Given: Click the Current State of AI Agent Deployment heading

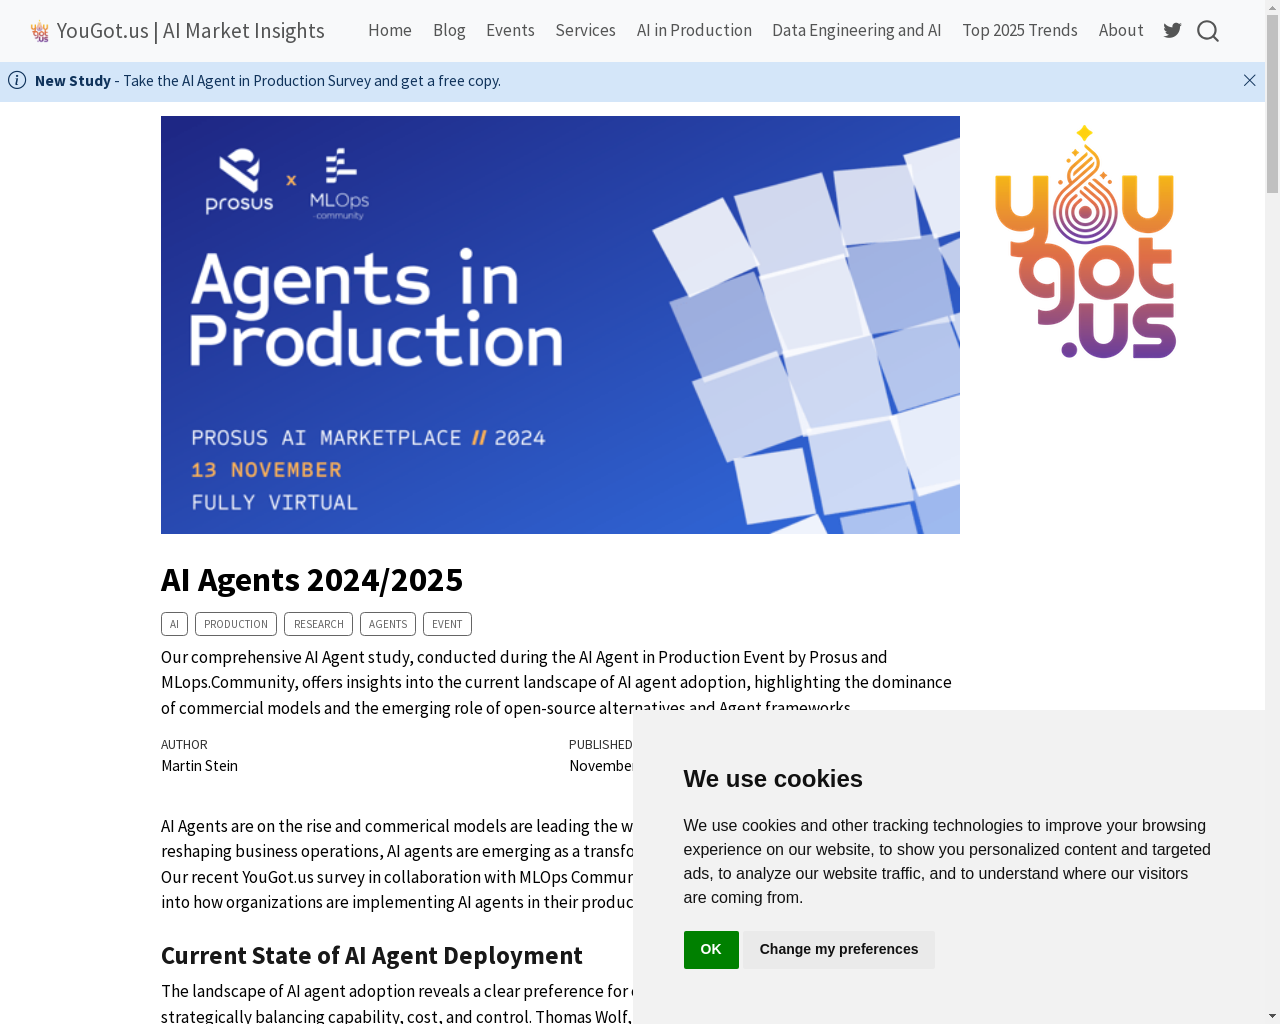Looking at the screenshot, I should (x=372, y=956).
